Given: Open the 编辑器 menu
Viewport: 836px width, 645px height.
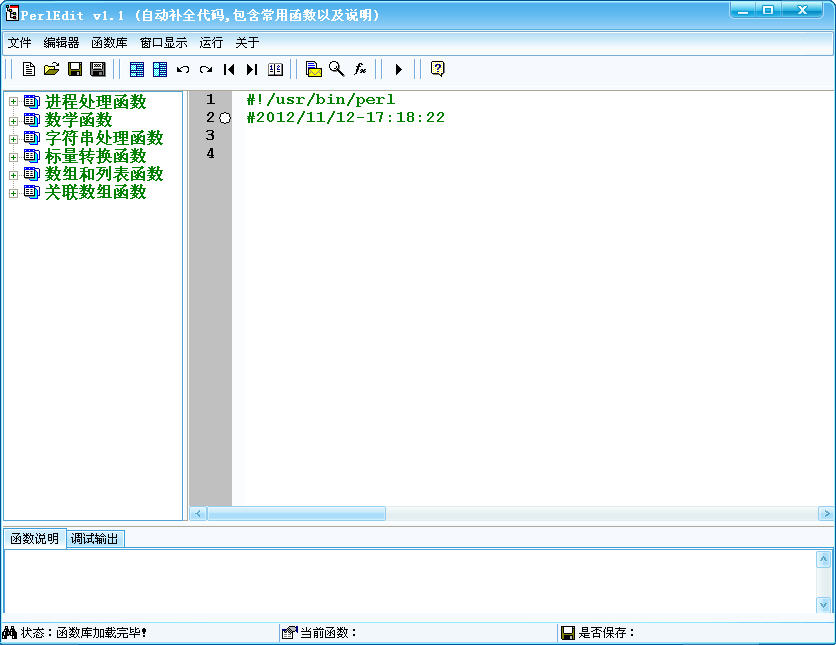Looking at the screenshot, I should click(x=61, y=43).
